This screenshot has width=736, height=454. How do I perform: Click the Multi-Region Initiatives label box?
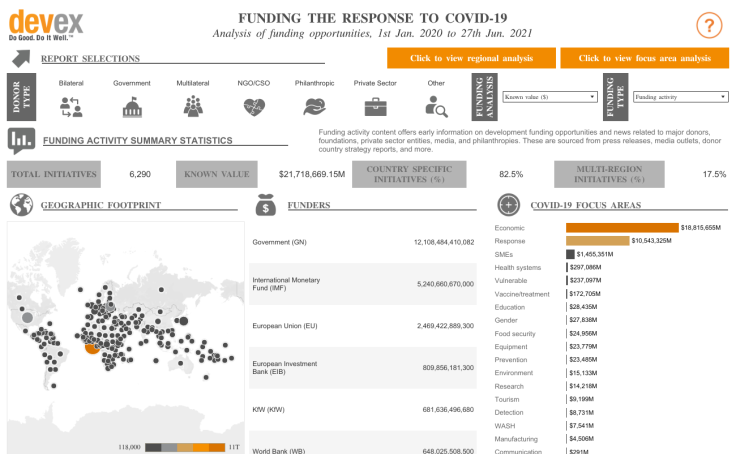pyautogui.click(x=609, y=174)
